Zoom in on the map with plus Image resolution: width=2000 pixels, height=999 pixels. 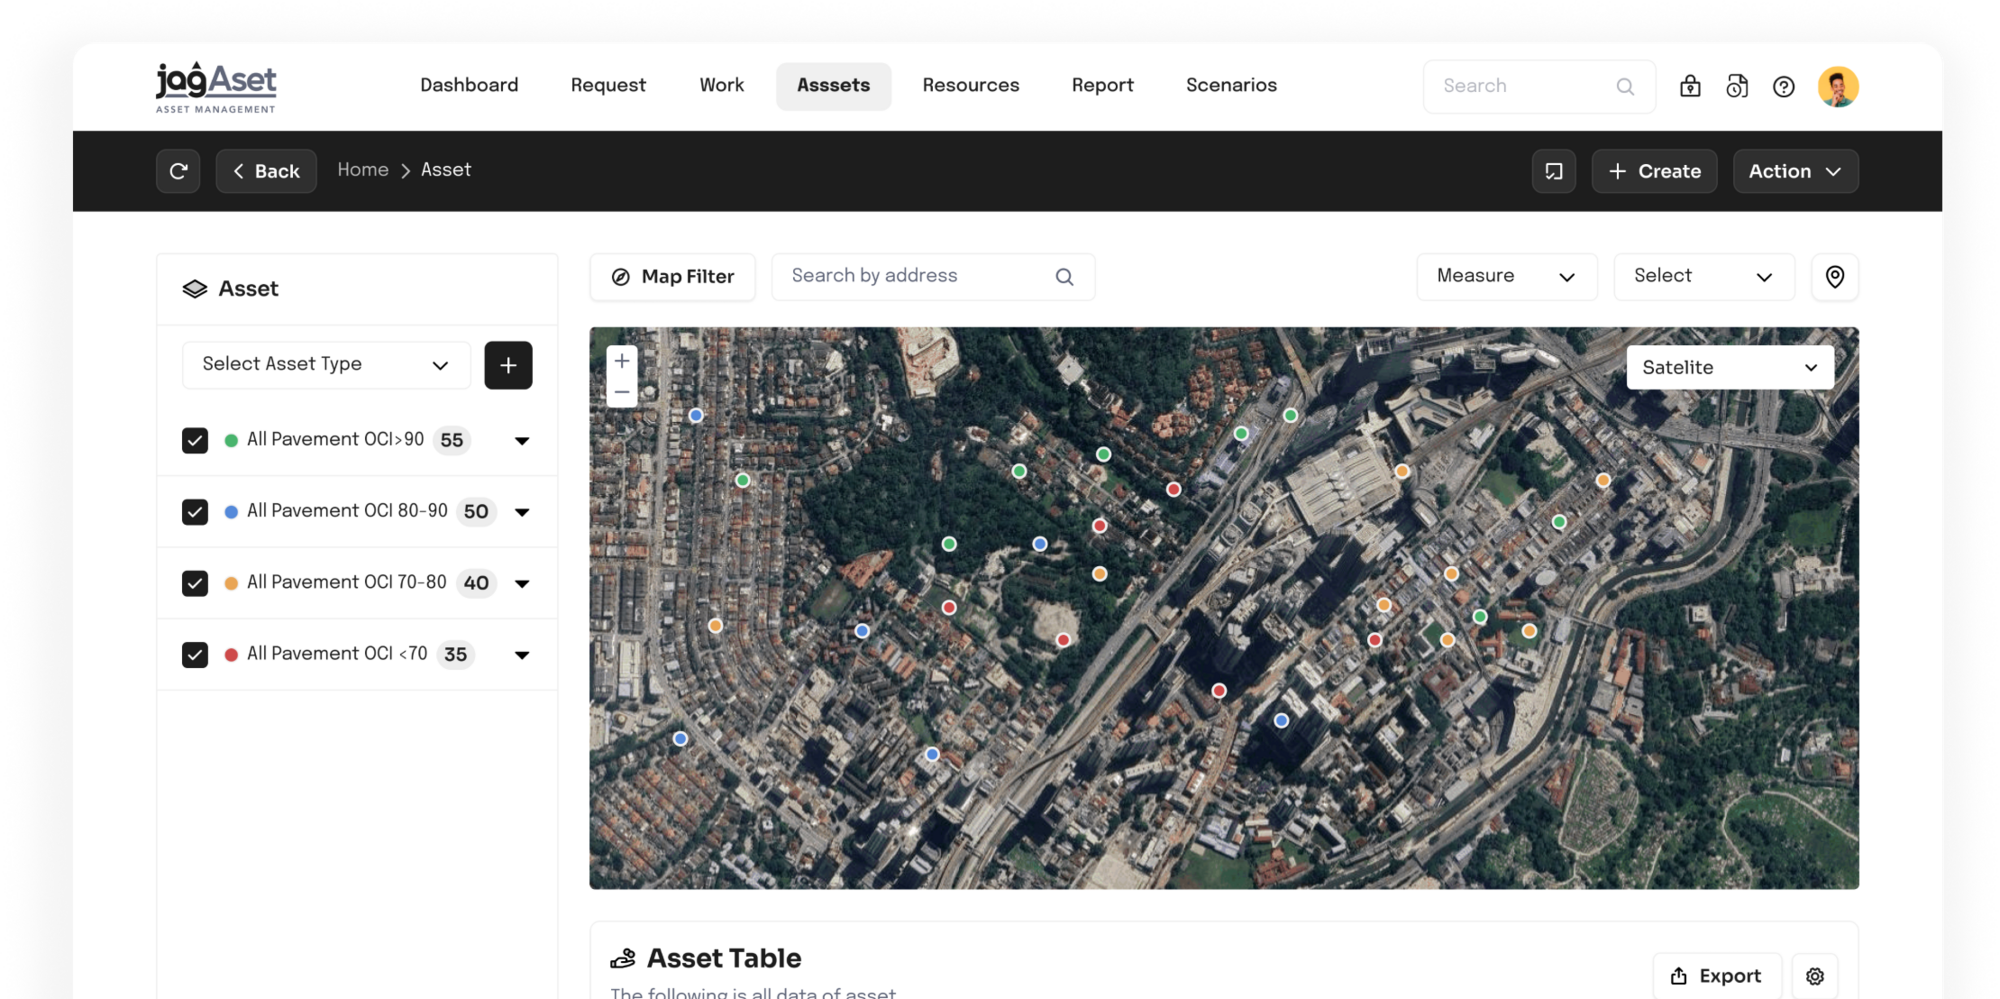tap(622, 361)
